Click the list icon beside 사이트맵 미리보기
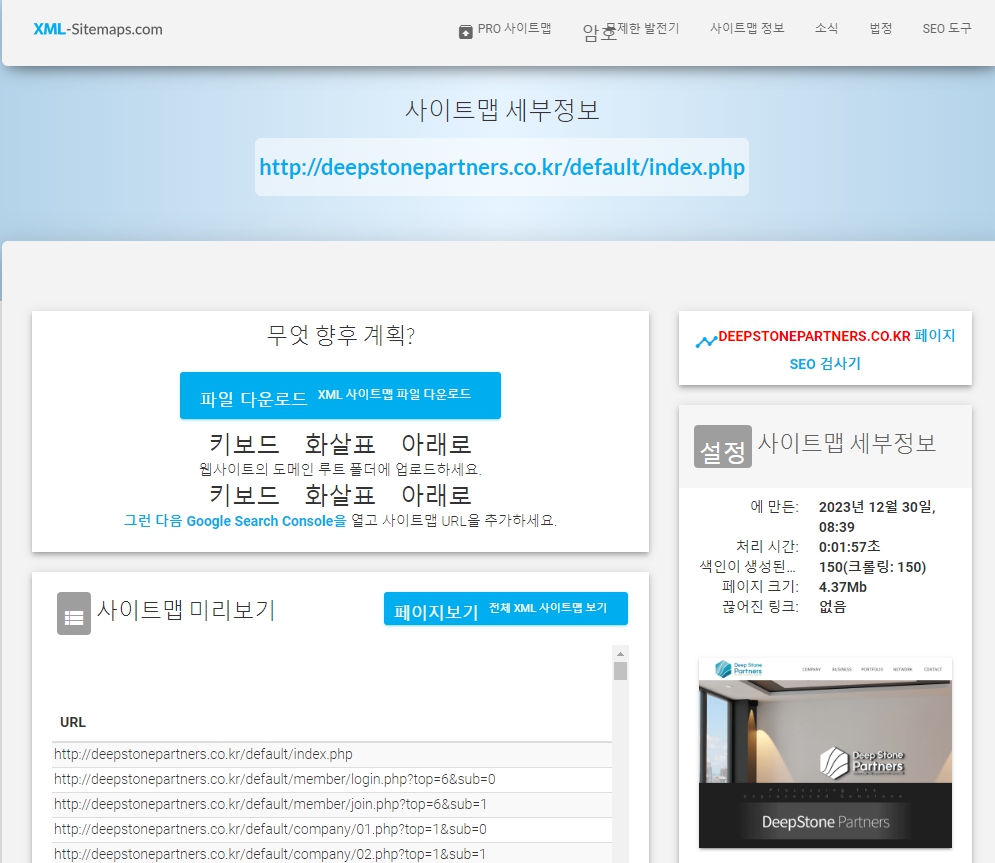The image size is (995, 863). coord(74,613)
